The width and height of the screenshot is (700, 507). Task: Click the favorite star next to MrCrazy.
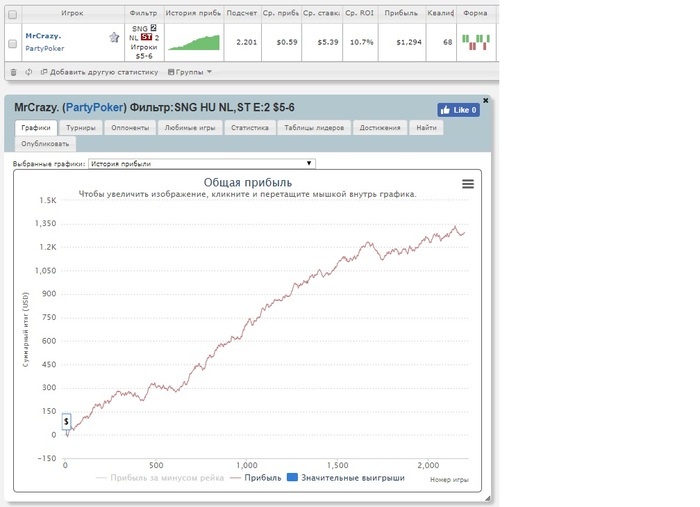[114, 37]
